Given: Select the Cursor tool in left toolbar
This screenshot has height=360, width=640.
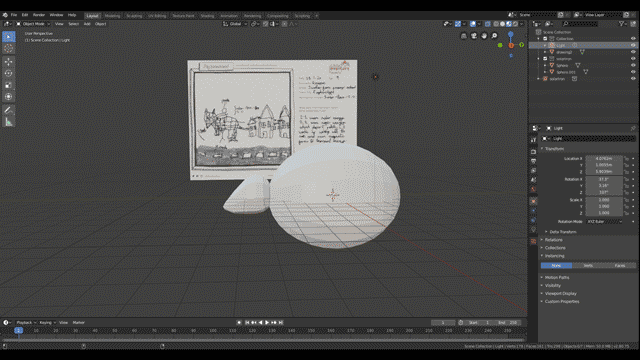Looking at the screenshot, I should tap(9, 48).
